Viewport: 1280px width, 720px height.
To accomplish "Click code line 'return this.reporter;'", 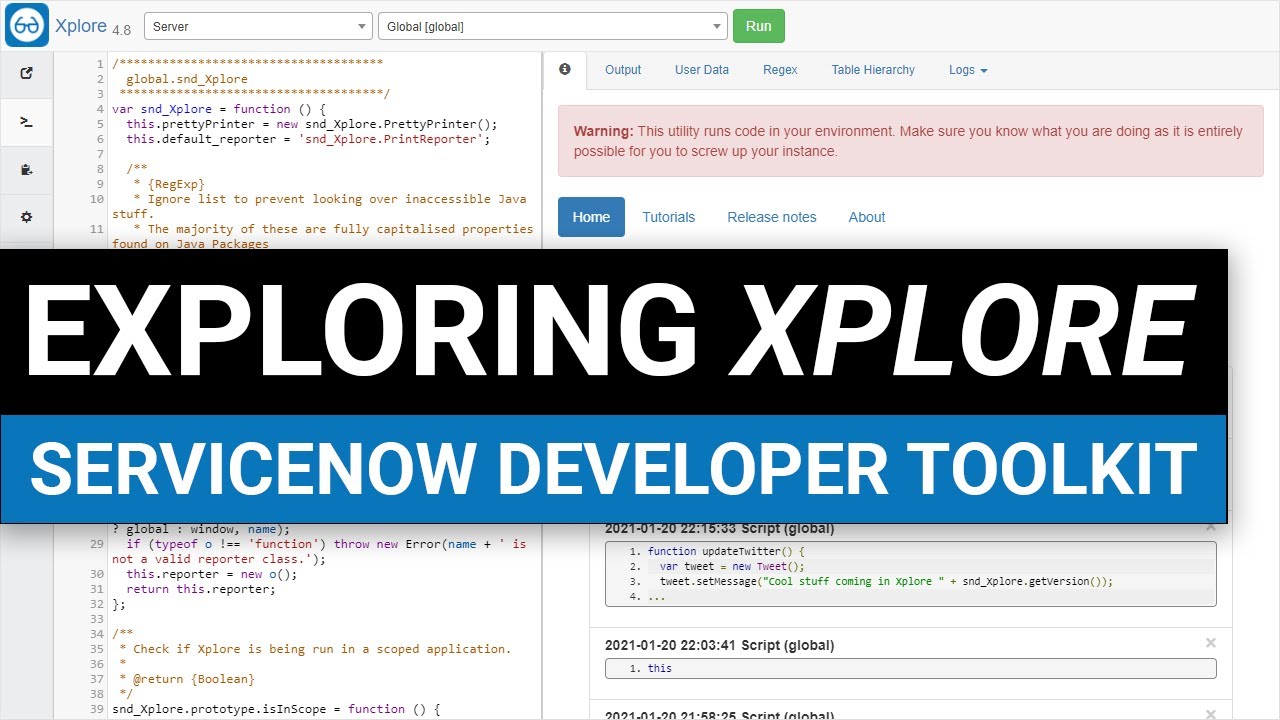I will [200, 589].
